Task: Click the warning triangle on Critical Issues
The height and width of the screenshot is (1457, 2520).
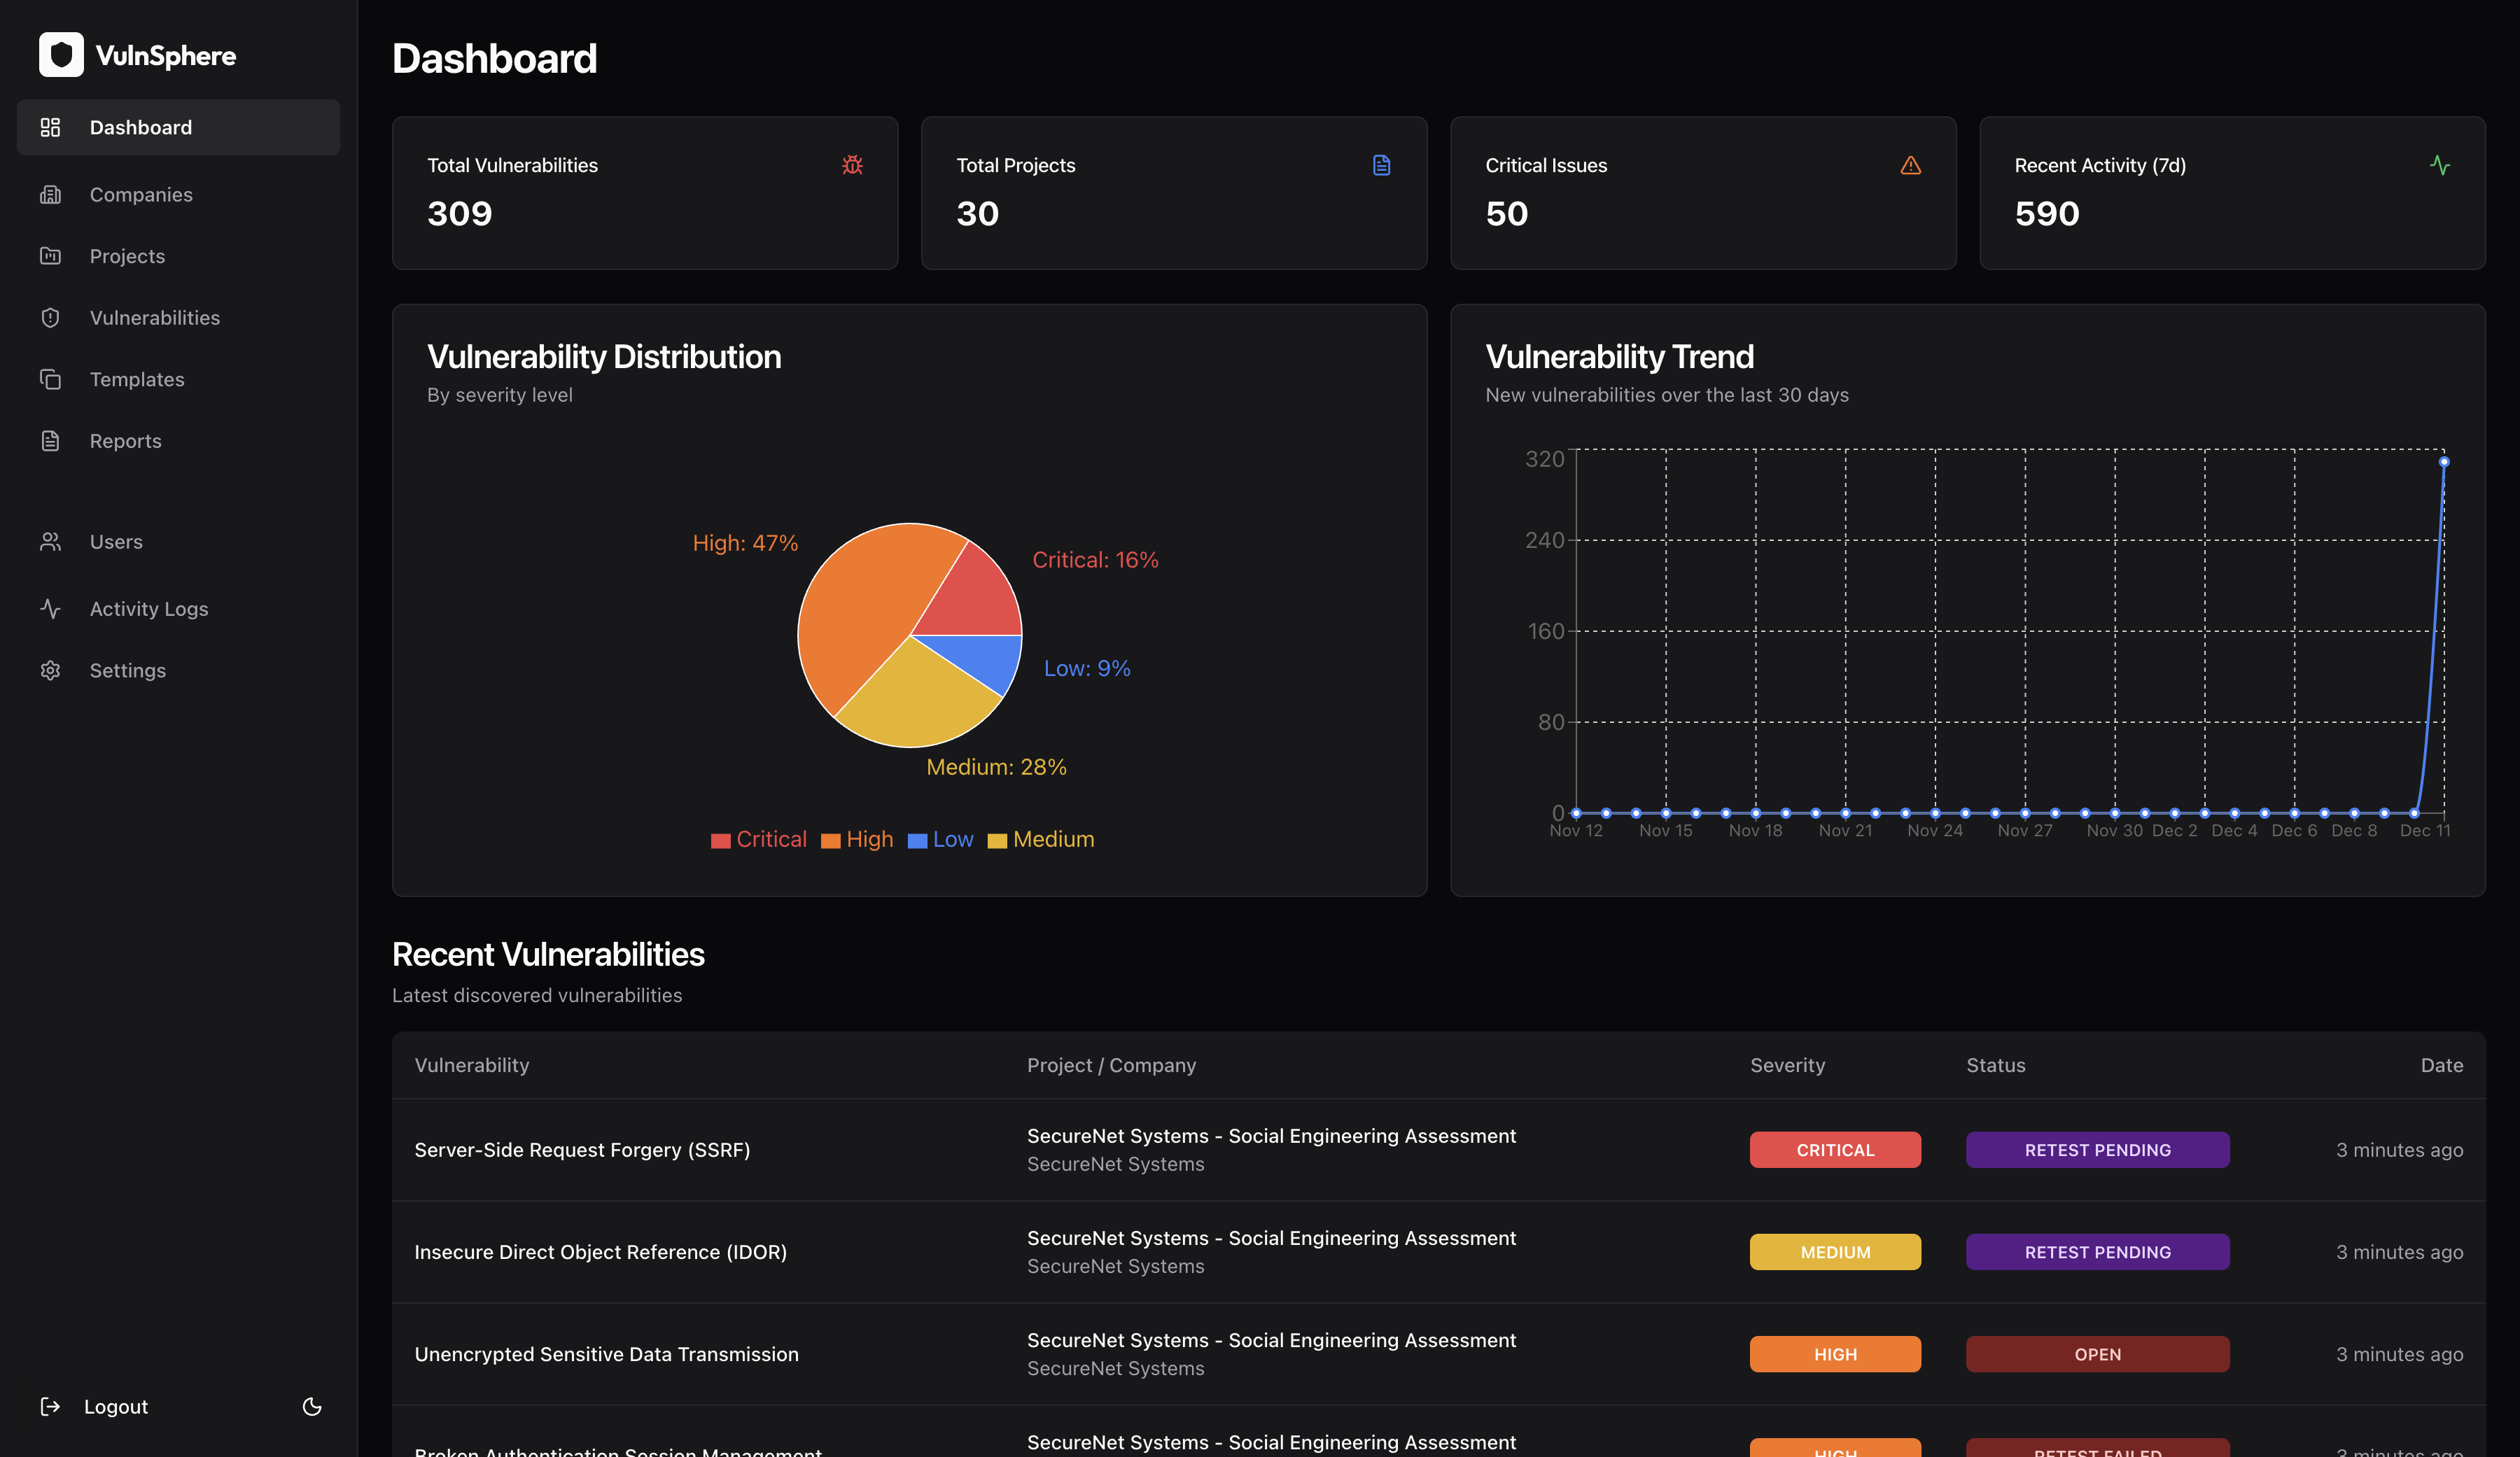Action: pyautogui.click(x=1910, y=165)
